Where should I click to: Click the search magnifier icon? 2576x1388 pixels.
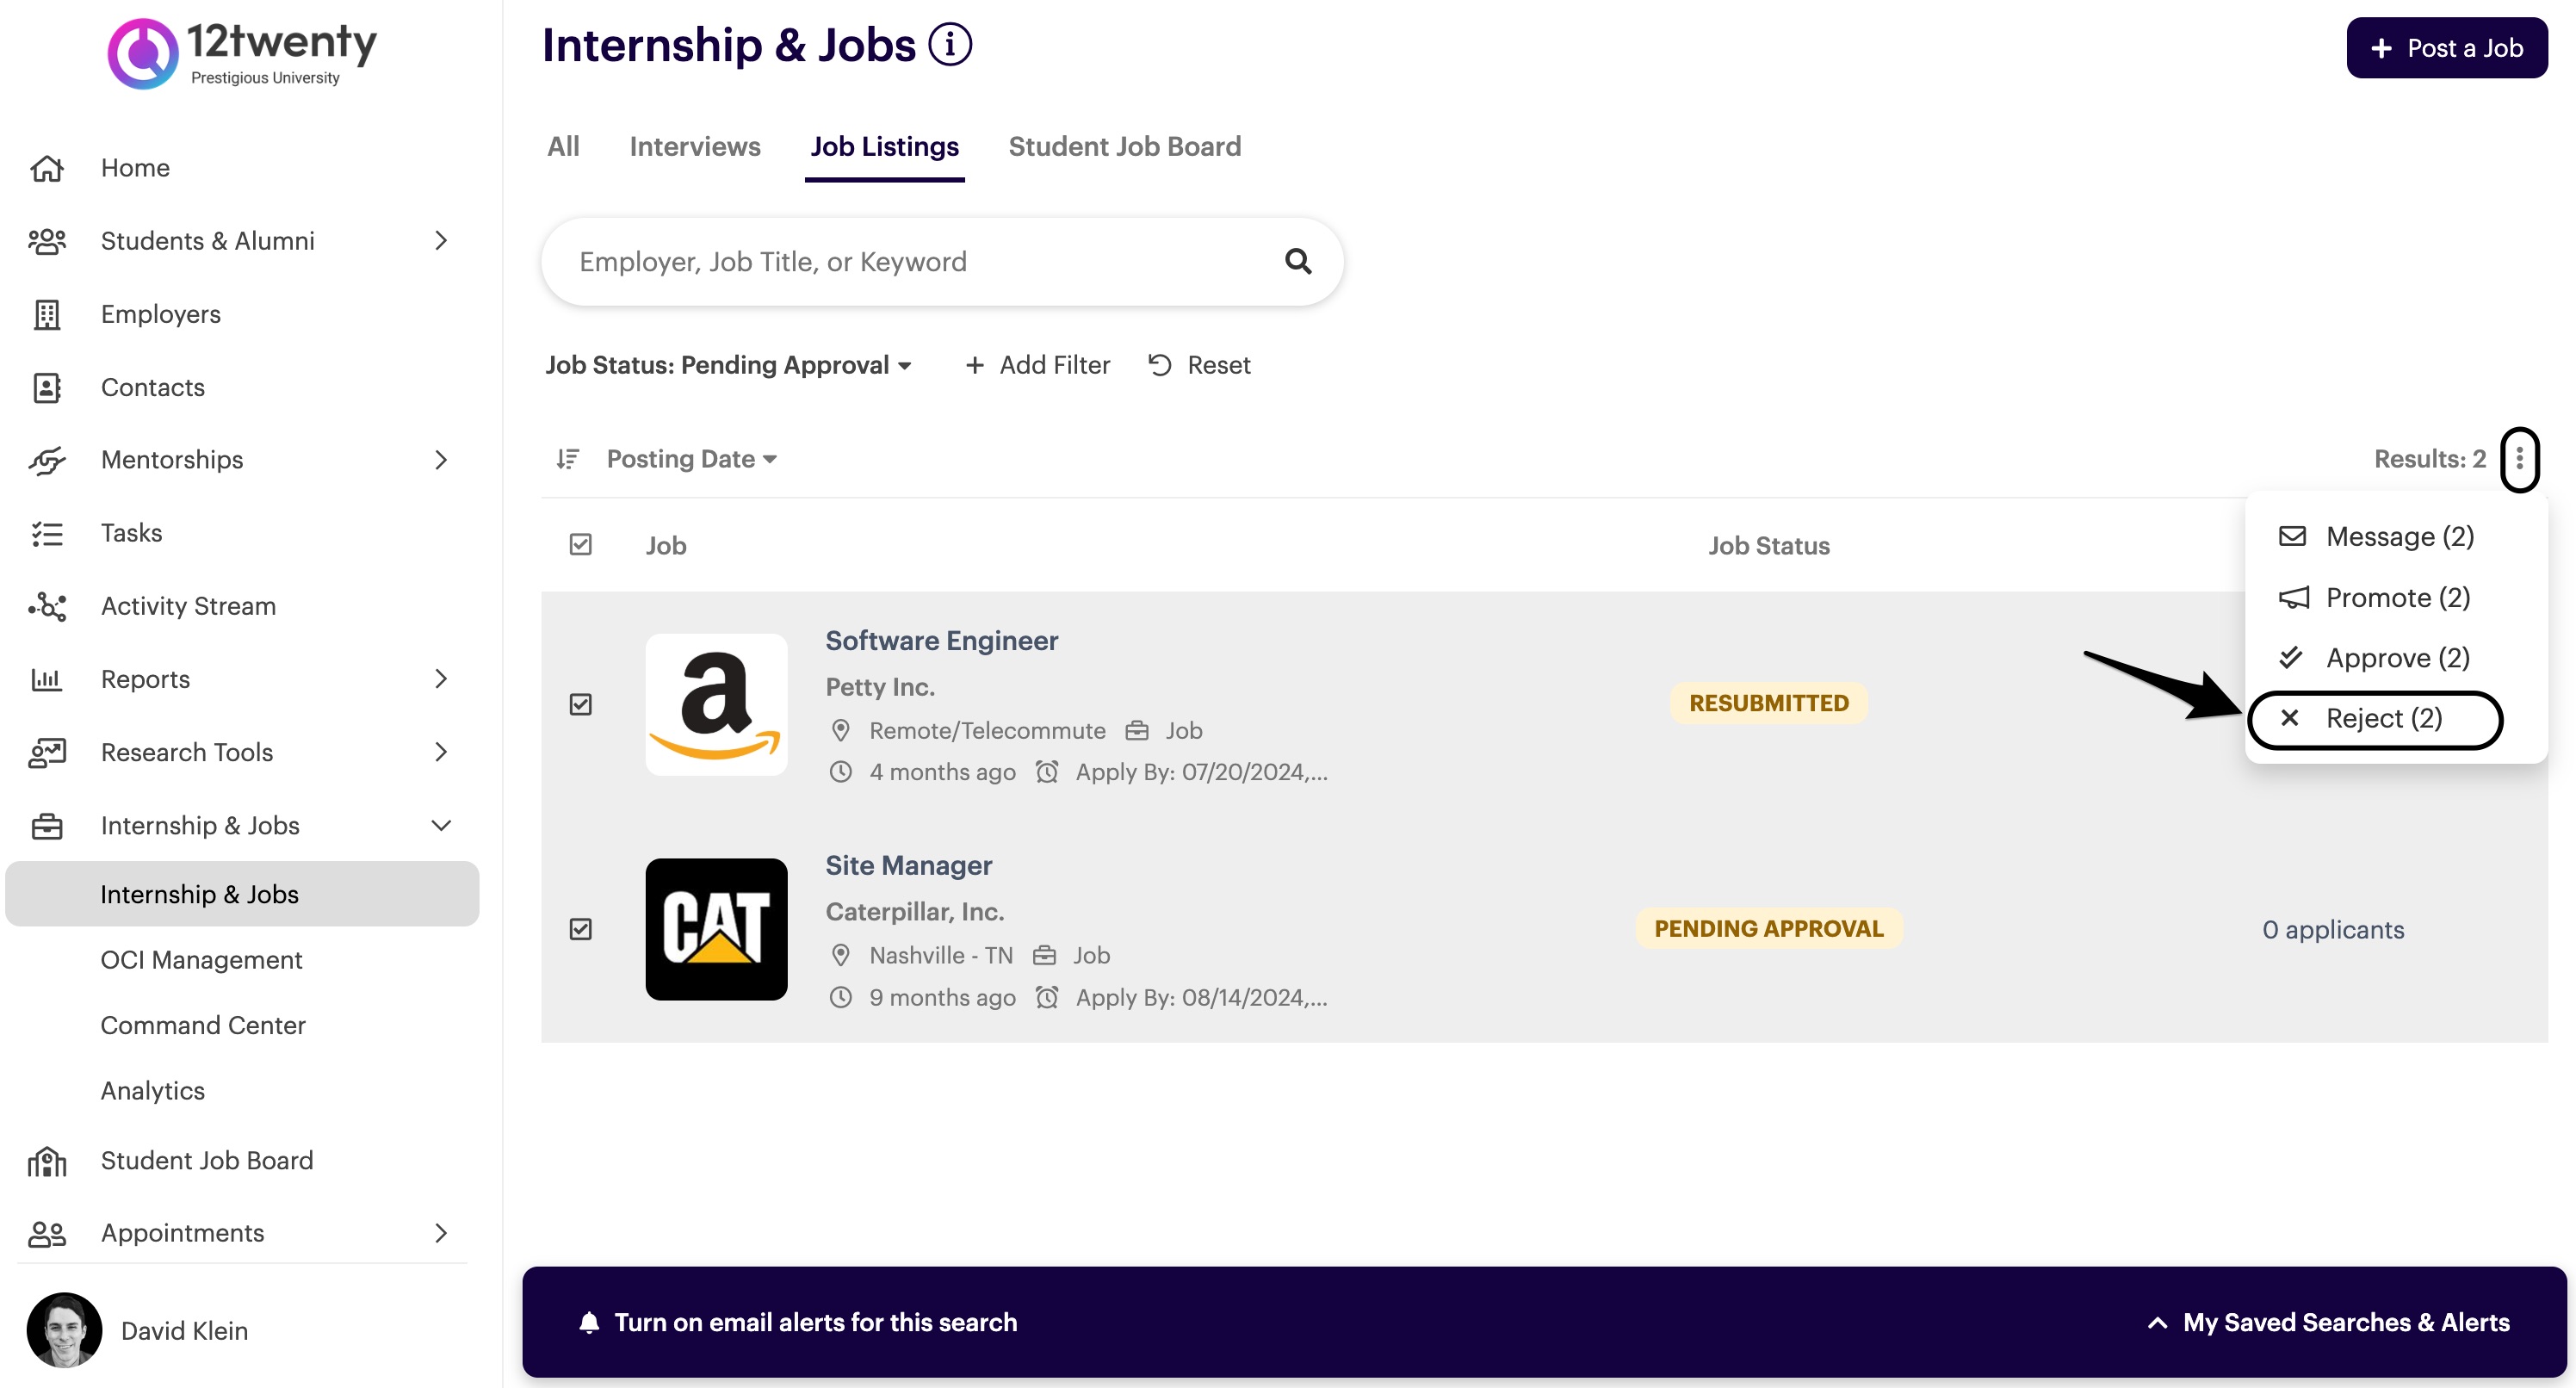click(x=1297, y=261)
